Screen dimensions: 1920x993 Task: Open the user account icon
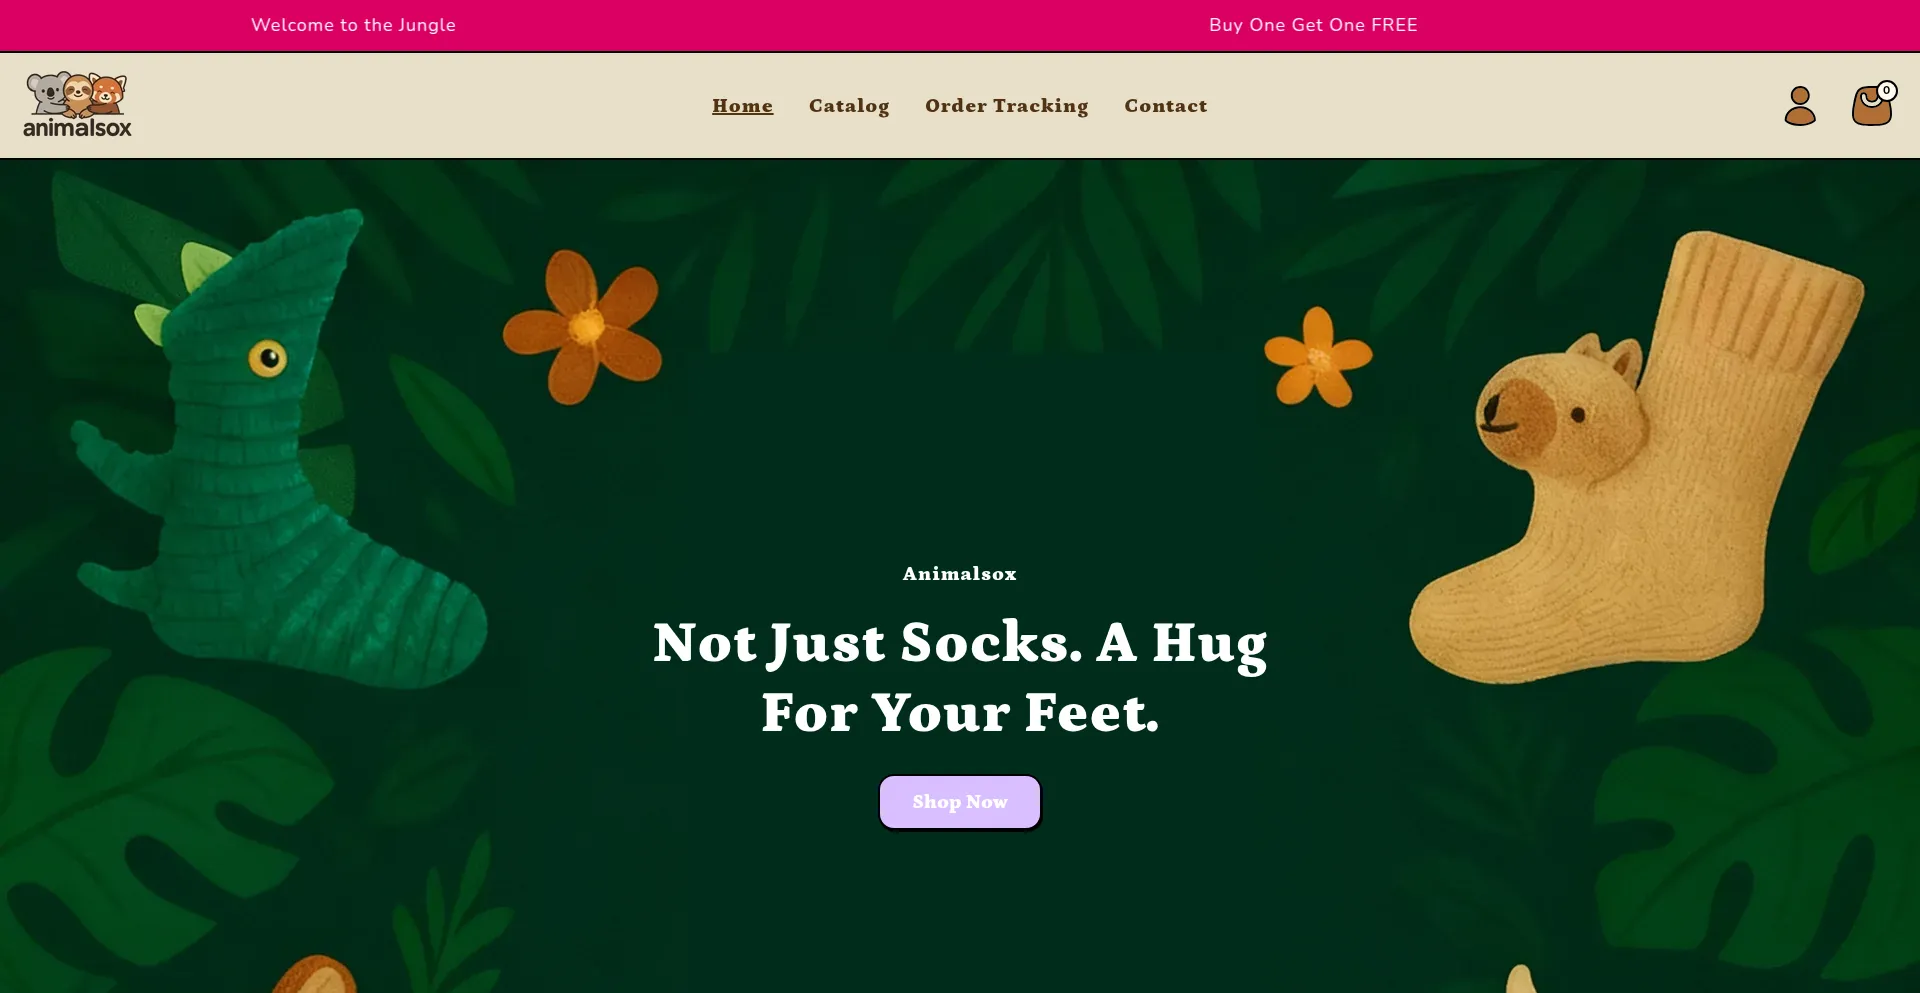tap(1800, 106)
